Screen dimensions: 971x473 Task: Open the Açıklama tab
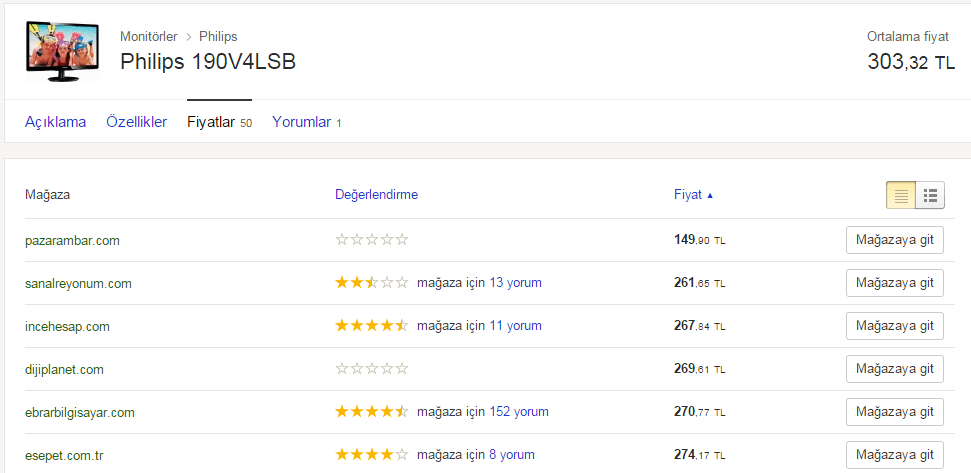point(55,122)
